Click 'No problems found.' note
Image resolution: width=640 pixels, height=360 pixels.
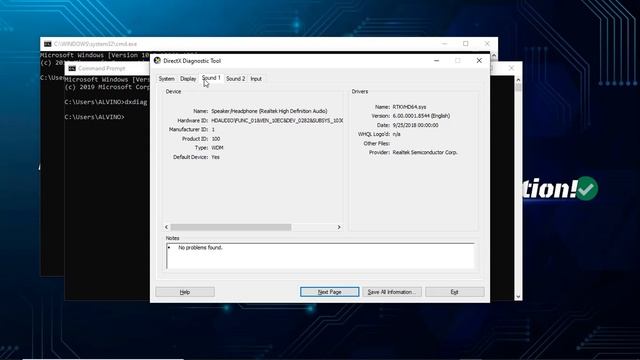(x=200, y=248)
